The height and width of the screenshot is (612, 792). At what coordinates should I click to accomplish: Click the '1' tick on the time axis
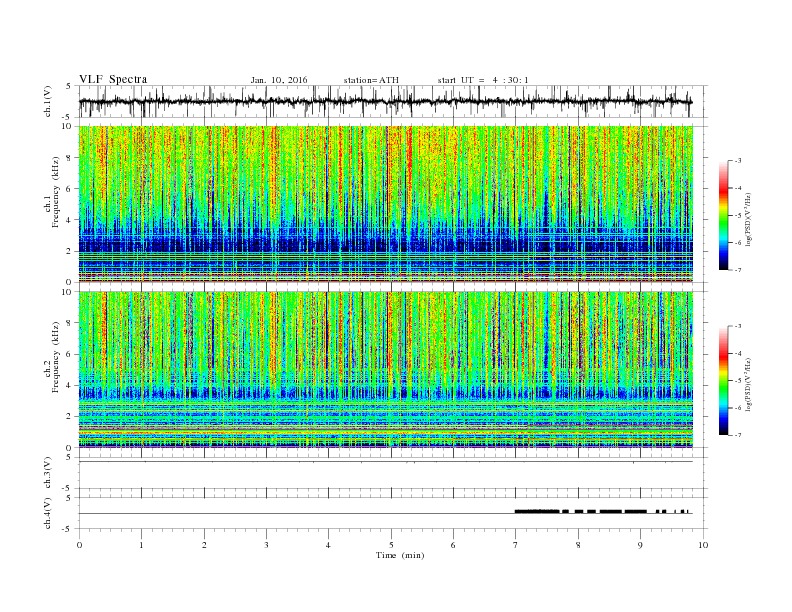pos(141,545)
